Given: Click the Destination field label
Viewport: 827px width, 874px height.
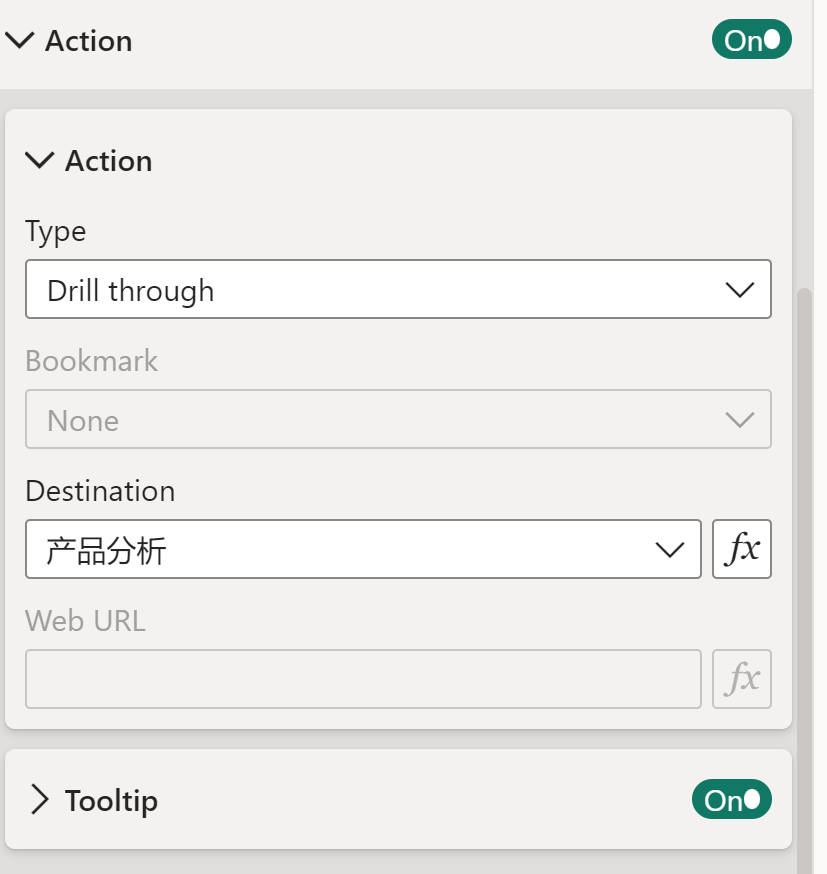Looking at the screenshot, I should tap(100, 491).
